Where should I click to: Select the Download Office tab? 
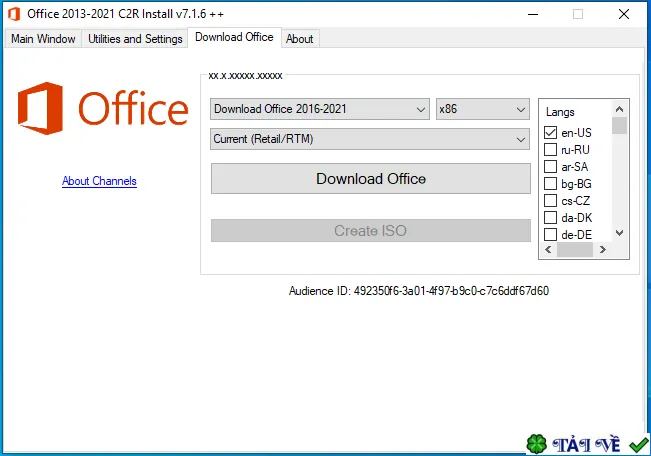[x=234, y=37]
